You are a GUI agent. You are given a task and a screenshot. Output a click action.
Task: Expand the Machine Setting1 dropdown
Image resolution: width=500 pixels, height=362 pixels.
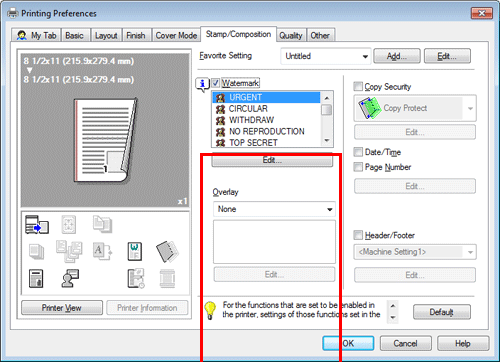(x=415, y=252)
